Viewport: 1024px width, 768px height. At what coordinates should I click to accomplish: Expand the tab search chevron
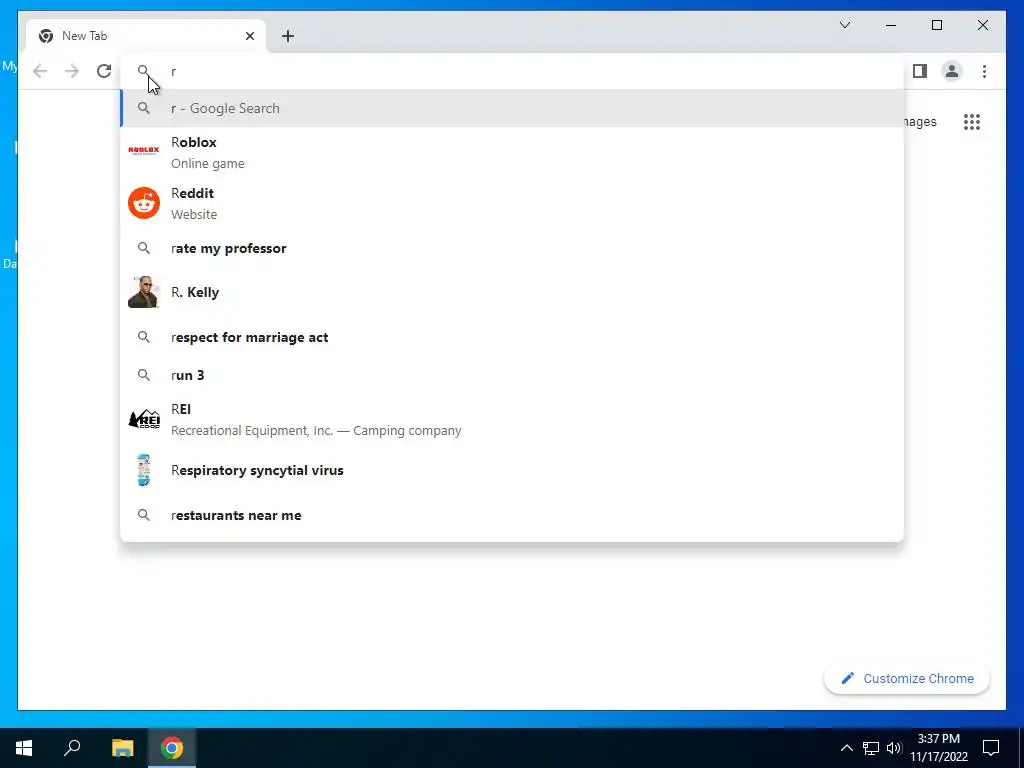coord(844,25)
